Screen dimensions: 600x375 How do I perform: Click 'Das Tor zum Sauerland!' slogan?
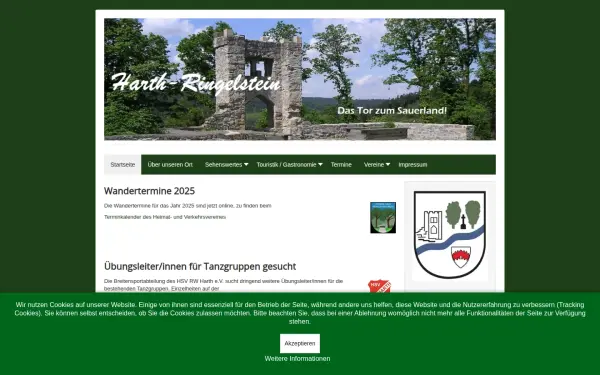tap(392, 111)
